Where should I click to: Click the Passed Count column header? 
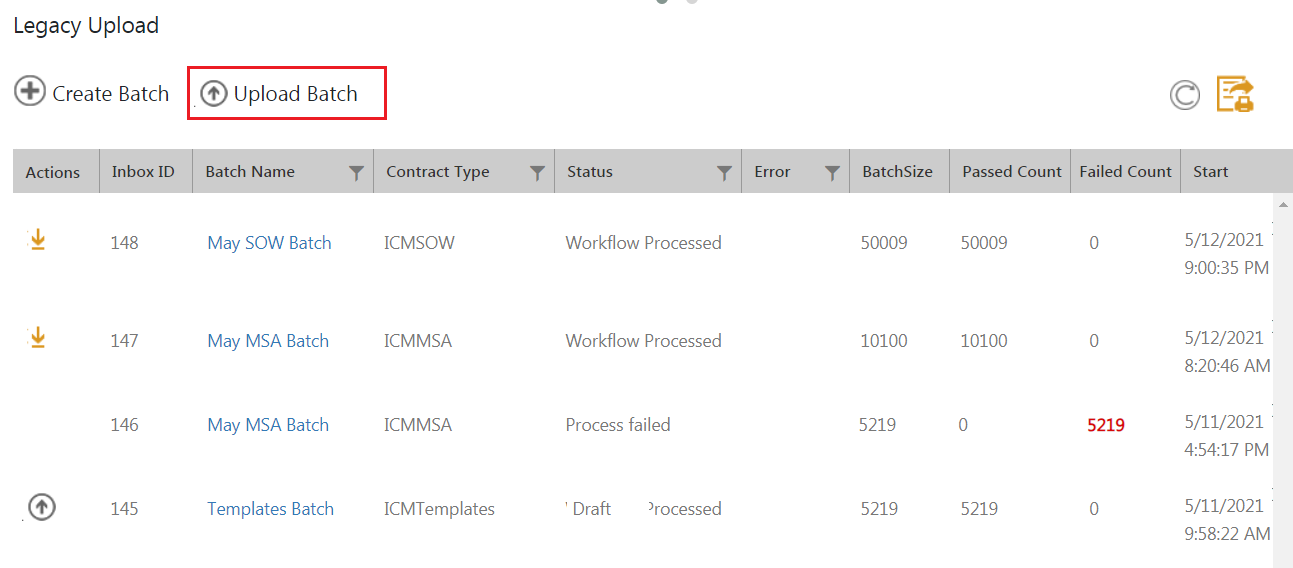(1011, 172)
